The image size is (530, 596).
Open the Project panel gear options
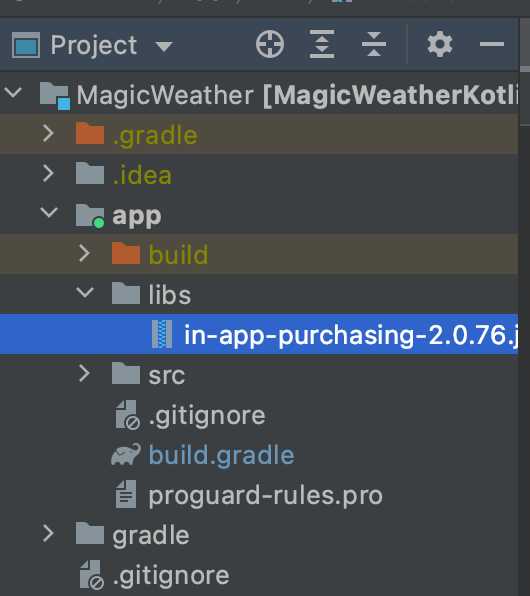point(440,44)
